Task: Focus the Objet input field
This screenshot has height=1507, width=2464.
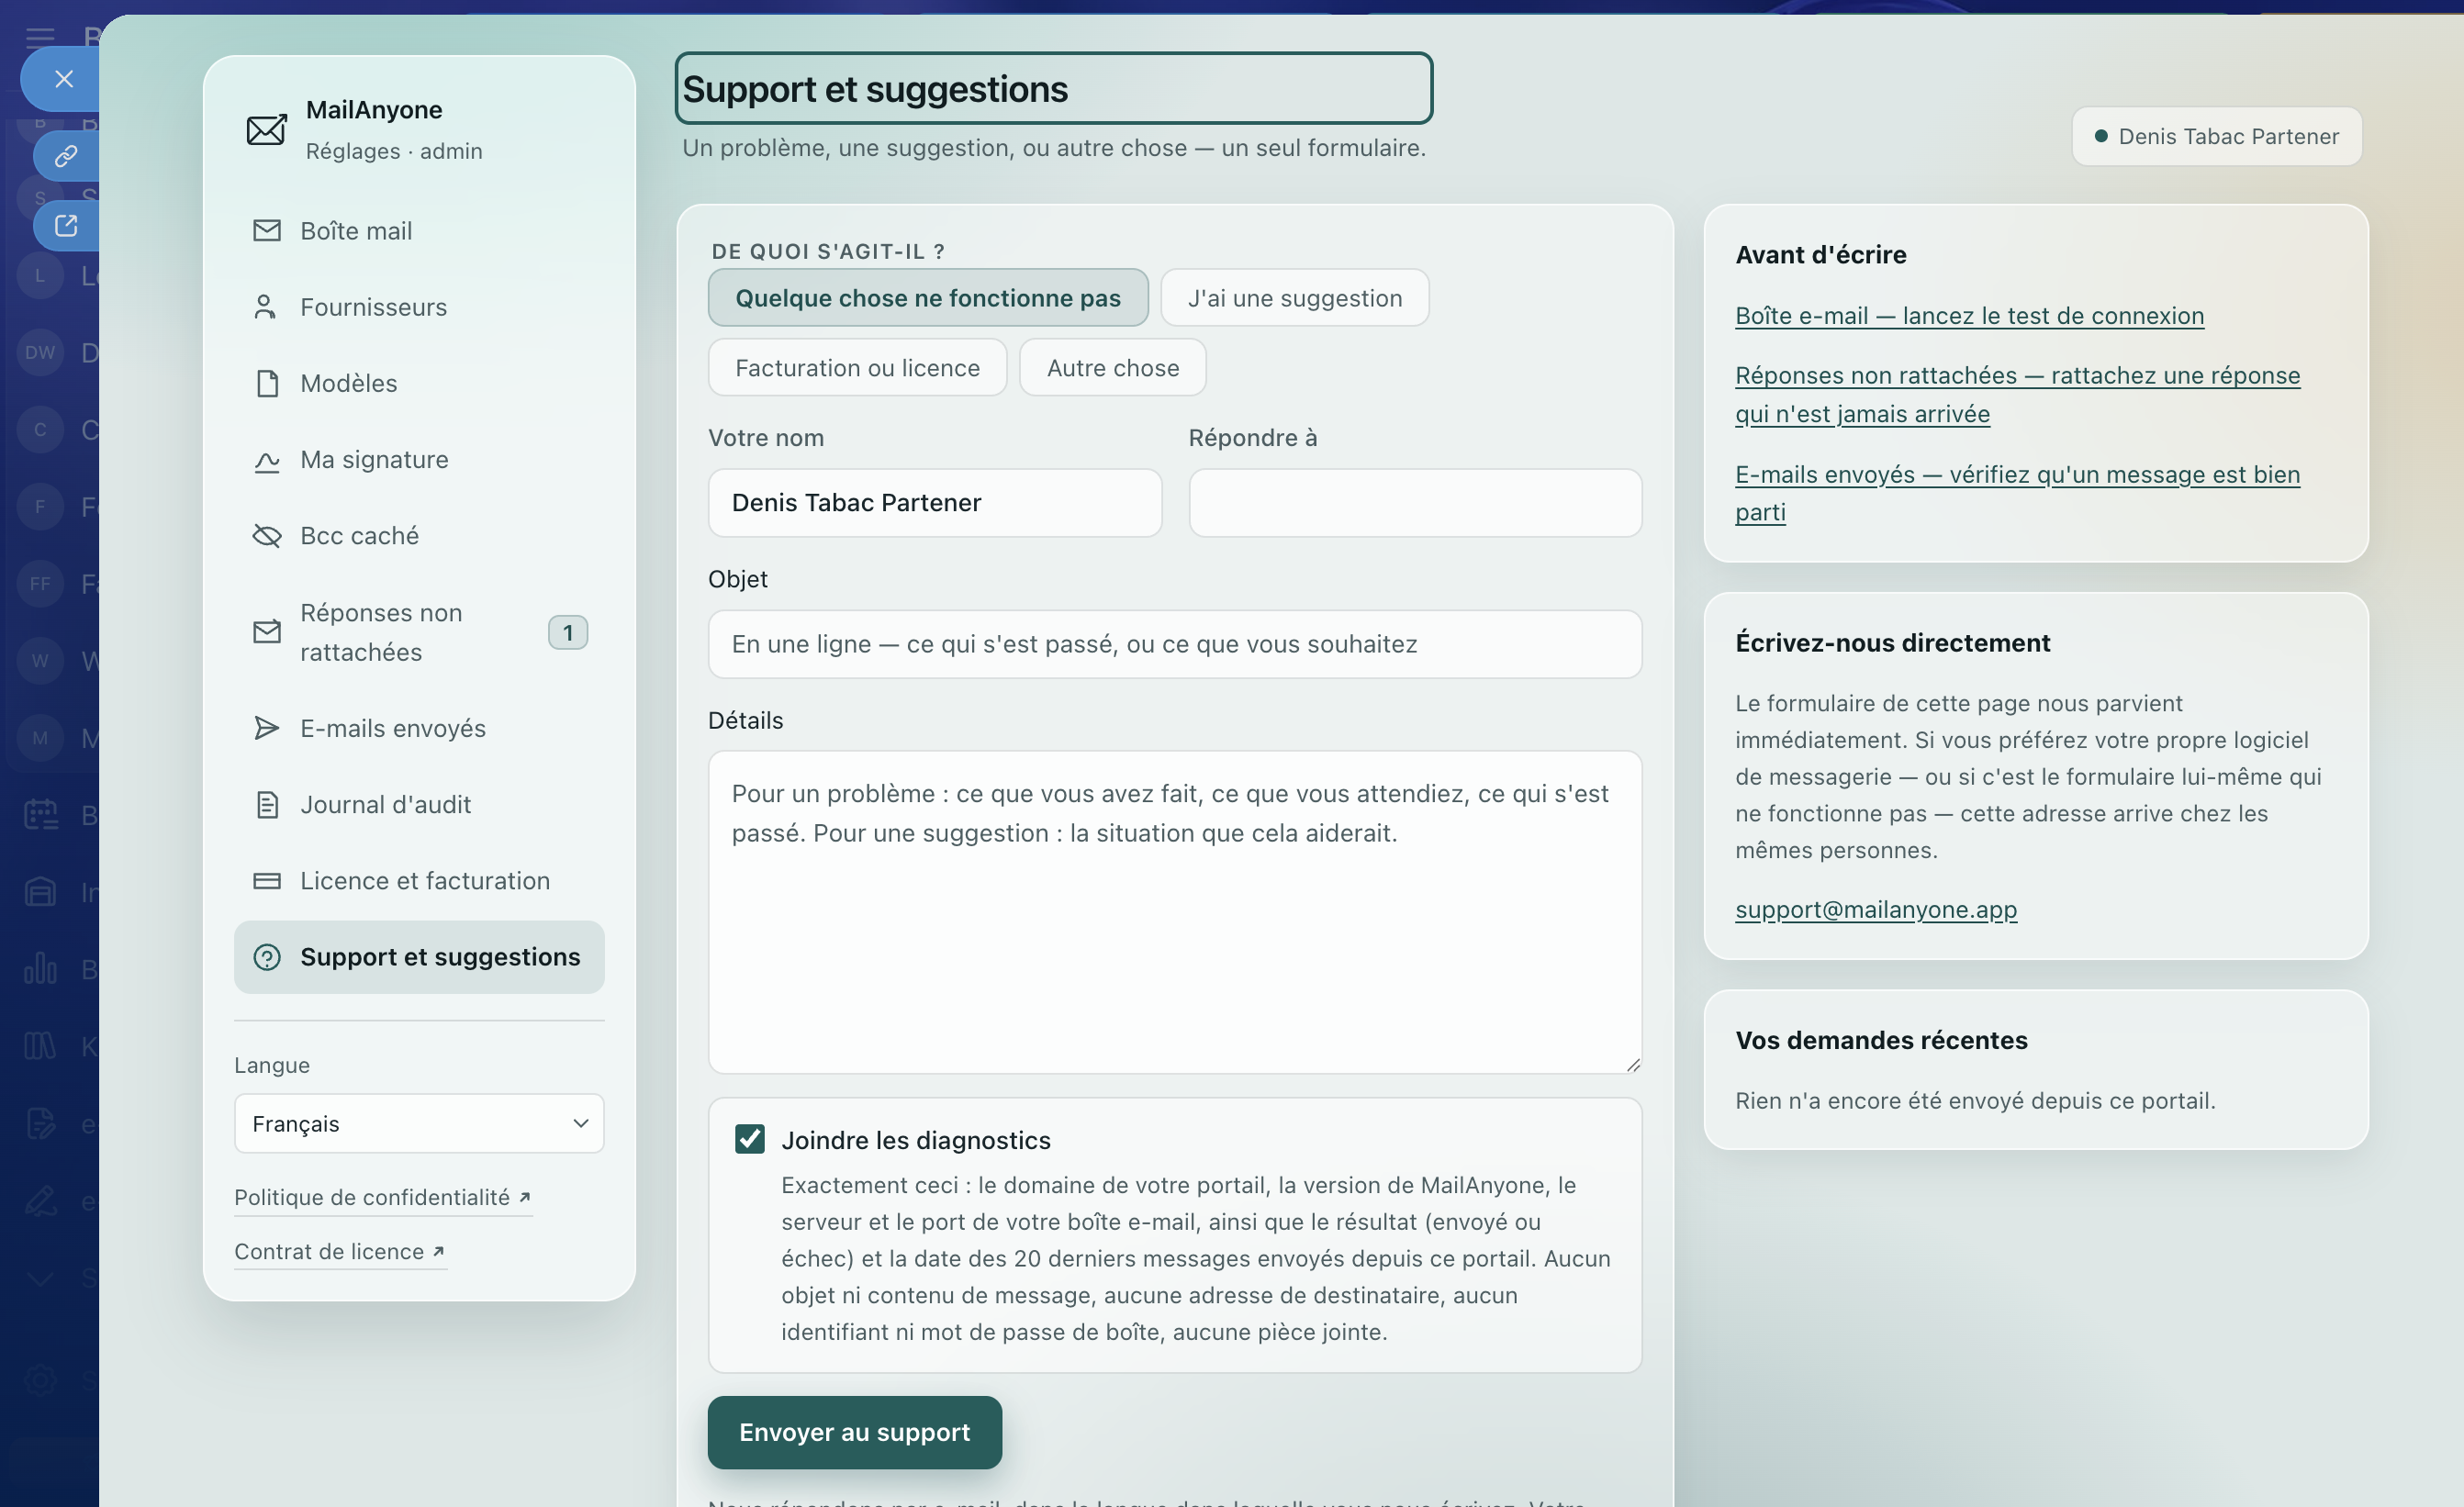Action: pyautogui.click(x=1174, y=644)
